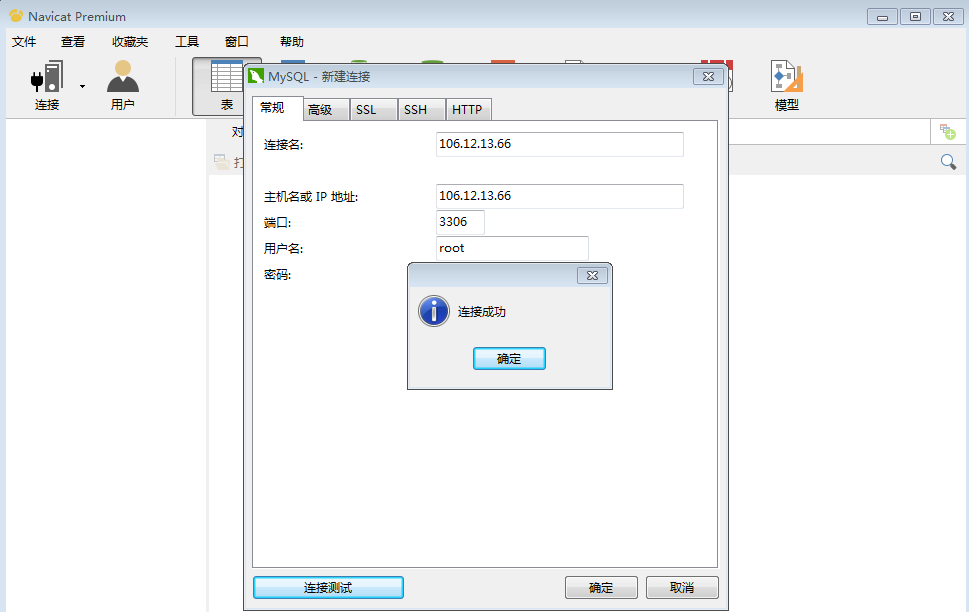Viewport: 969px width, 612px height.
Task: Click the magnifier search icon in main window
Action: [x=948, y=162]
